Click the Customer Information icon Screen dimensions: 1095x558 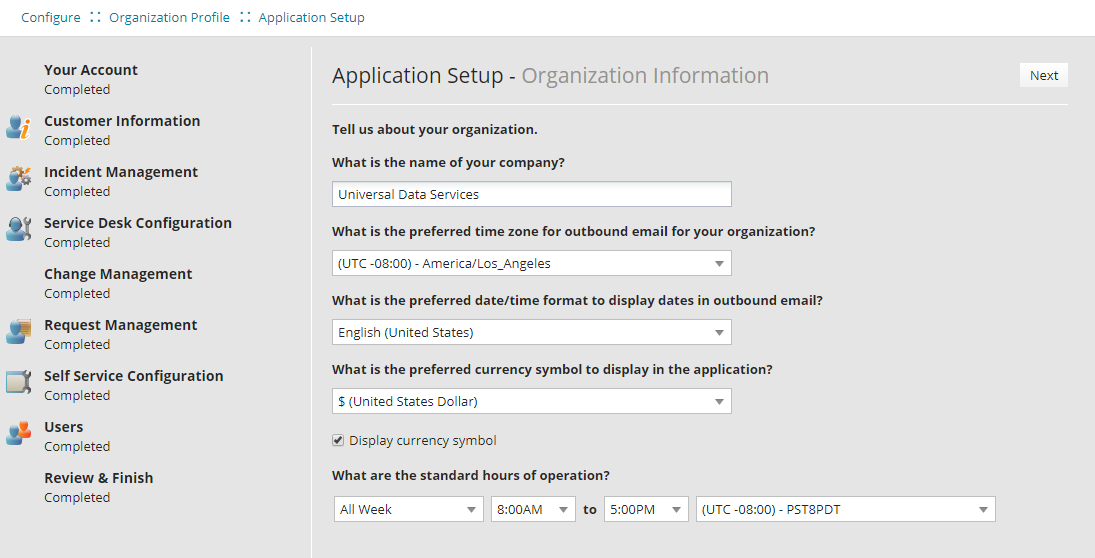tap(18, 128)
